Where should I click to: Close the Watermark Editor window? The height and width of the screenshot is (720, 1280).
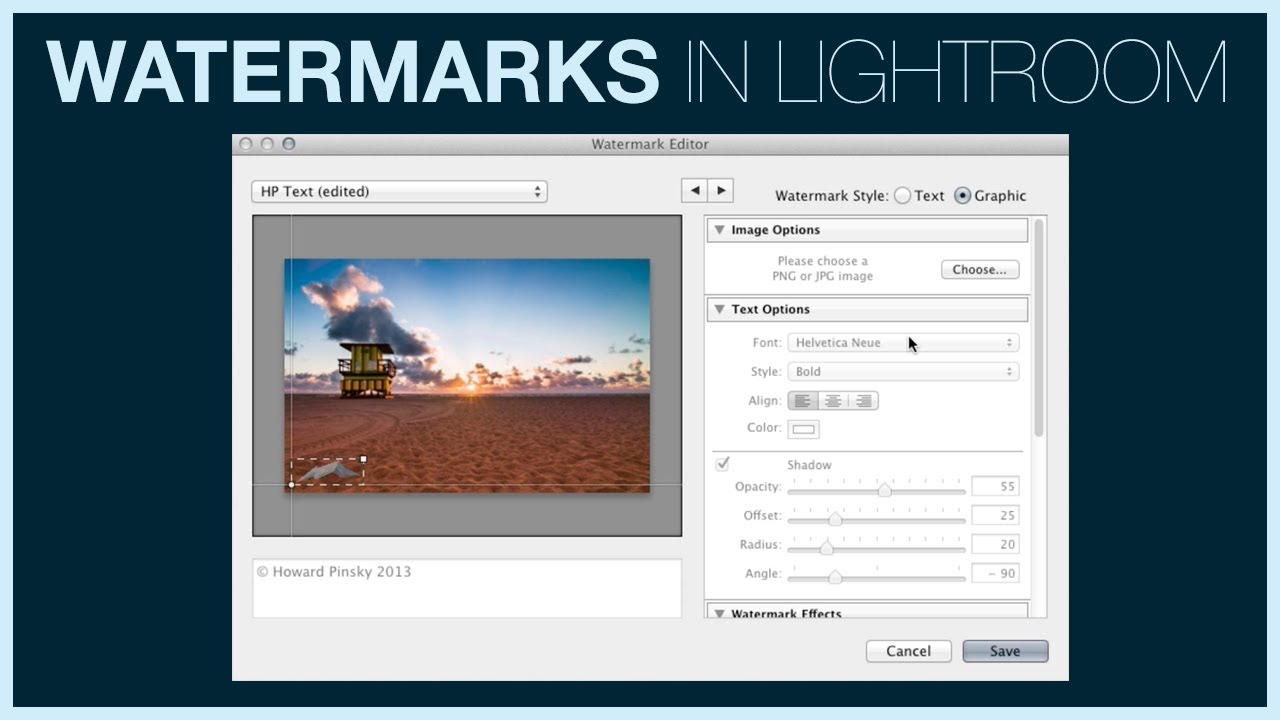tap(246, 144)
